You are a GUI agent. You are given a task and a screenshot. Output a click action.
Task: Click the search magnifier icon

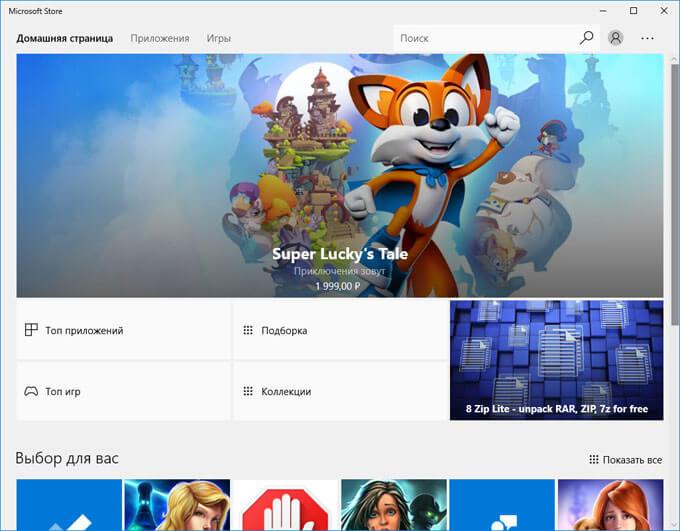(586, 38)
